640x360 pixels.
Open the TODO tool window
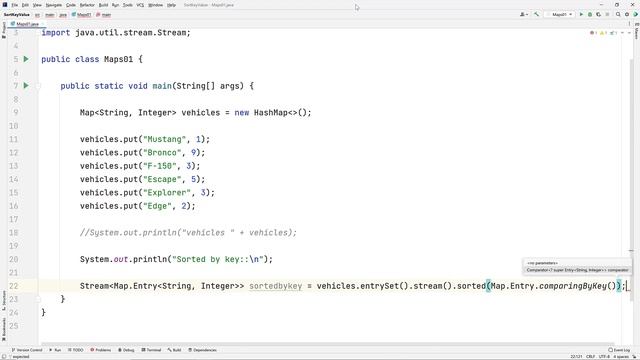coord(76,350)
